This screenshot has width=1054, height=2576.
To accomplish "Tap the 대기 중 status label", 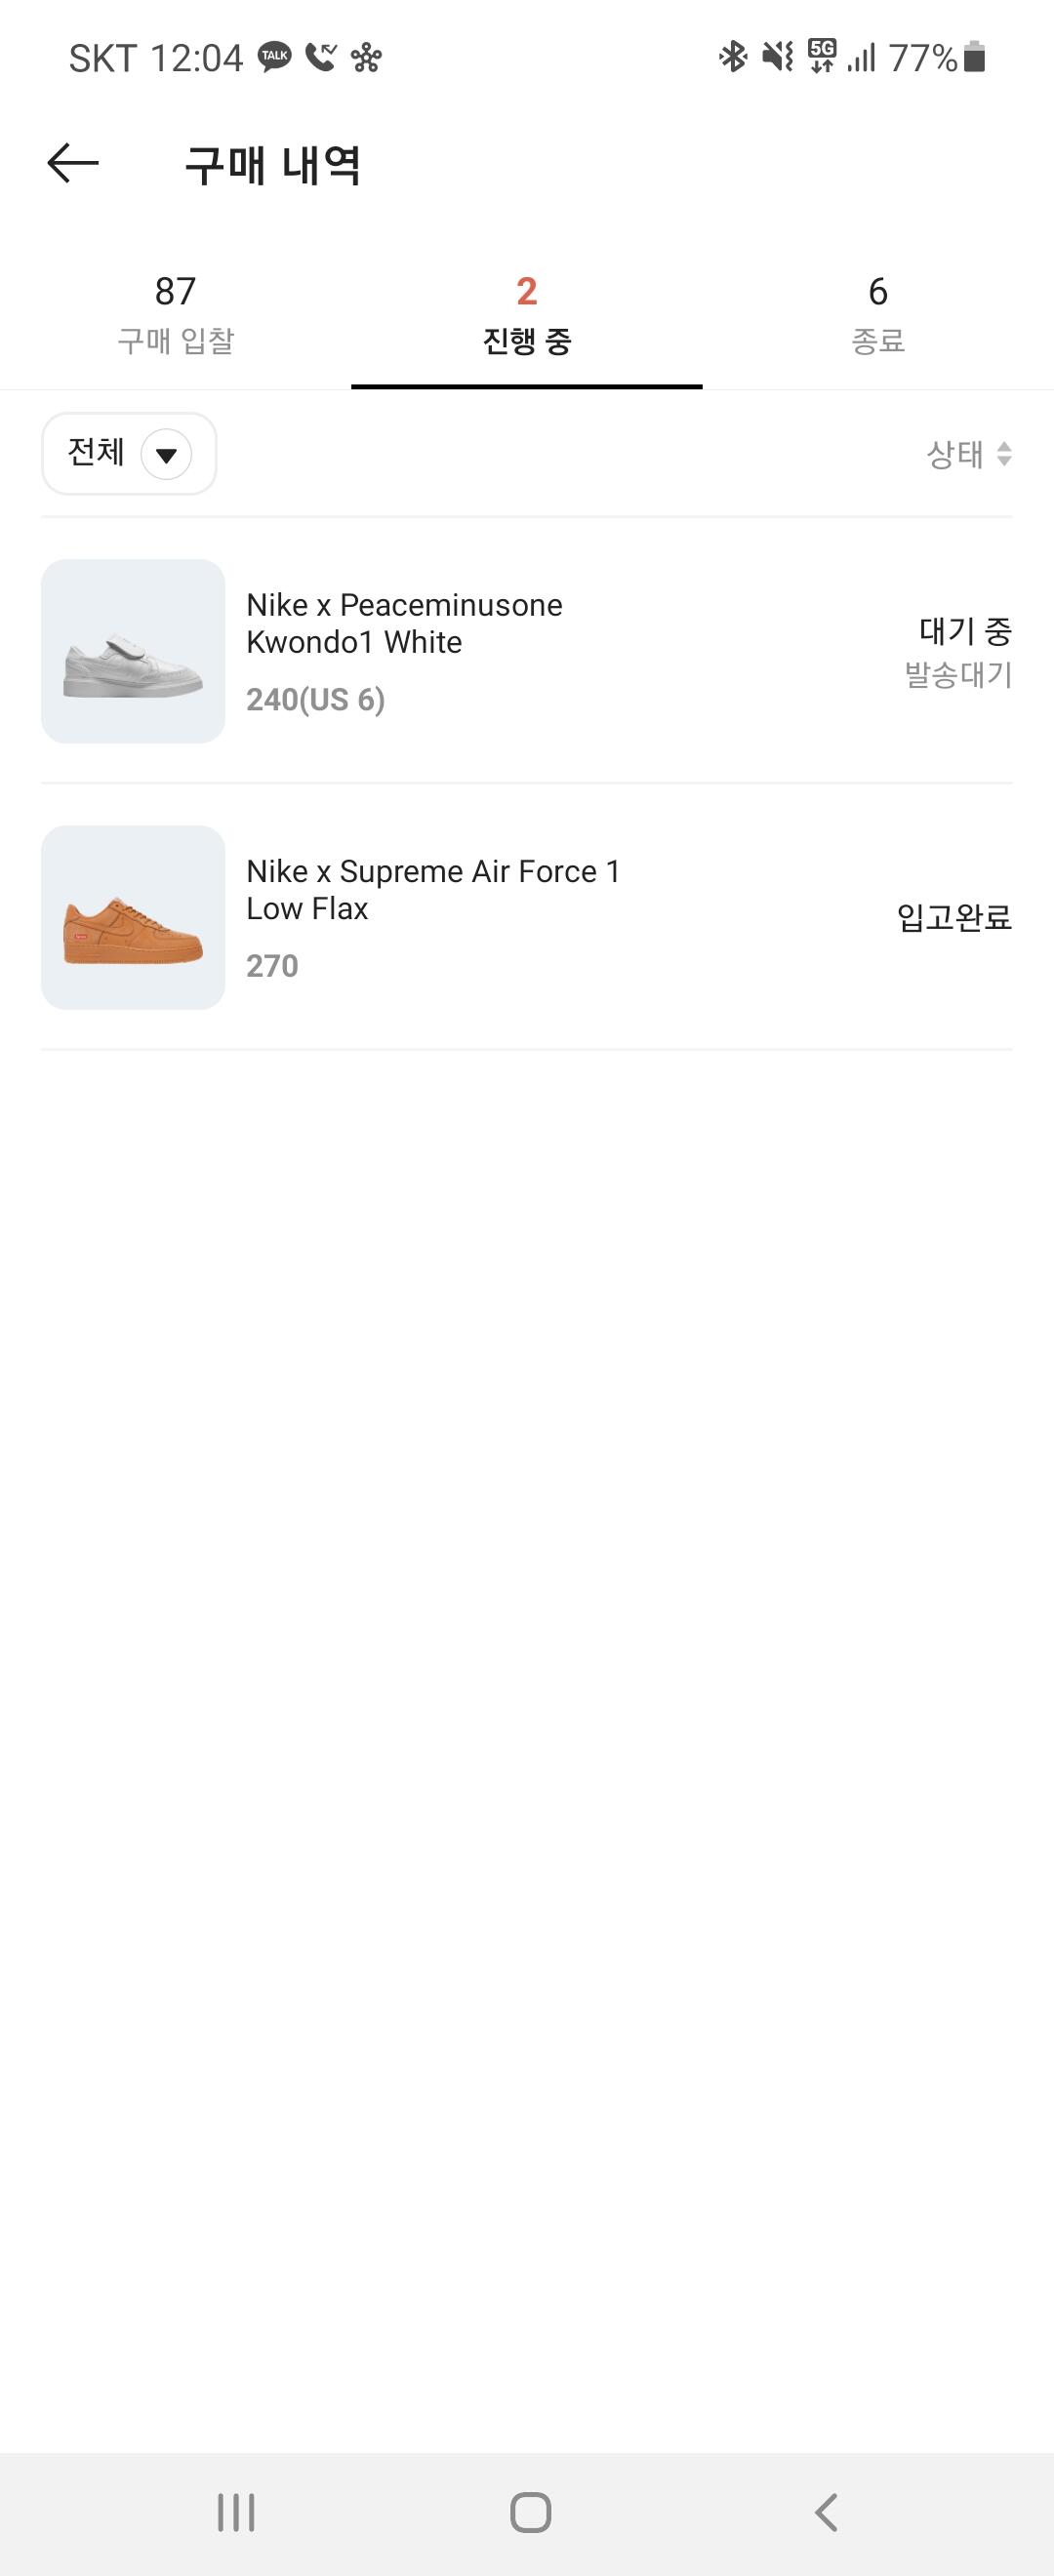I will [x=964, y=631].
